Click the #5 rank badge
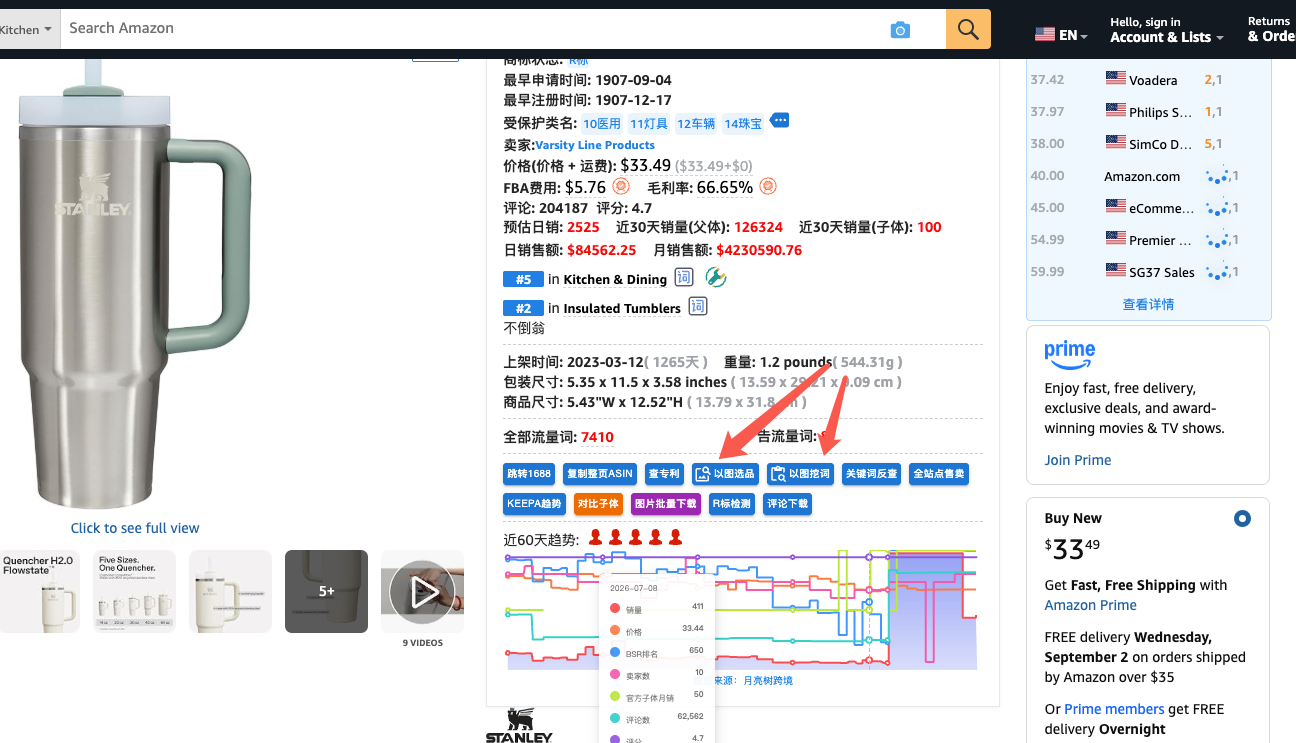Viewport: 1296px width, 743px height. (x=523, y=279)
